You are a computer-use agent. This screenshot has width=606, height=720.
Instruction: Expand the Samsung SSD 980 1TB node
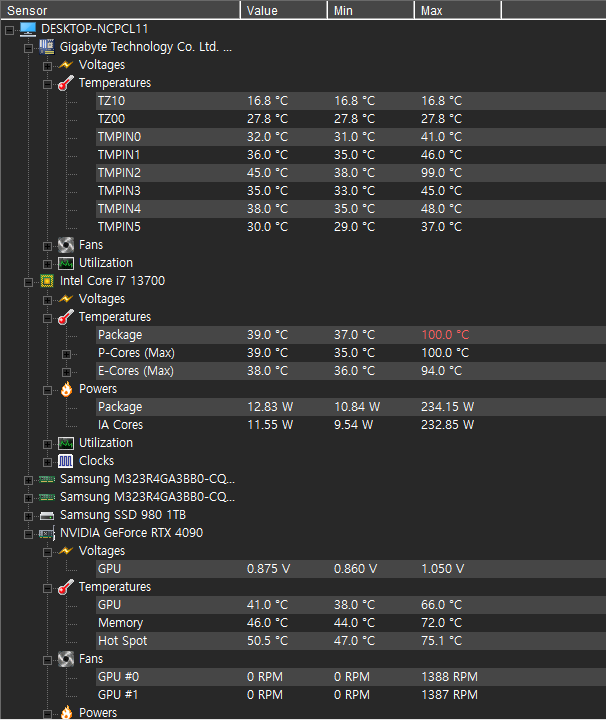point(28,517)
